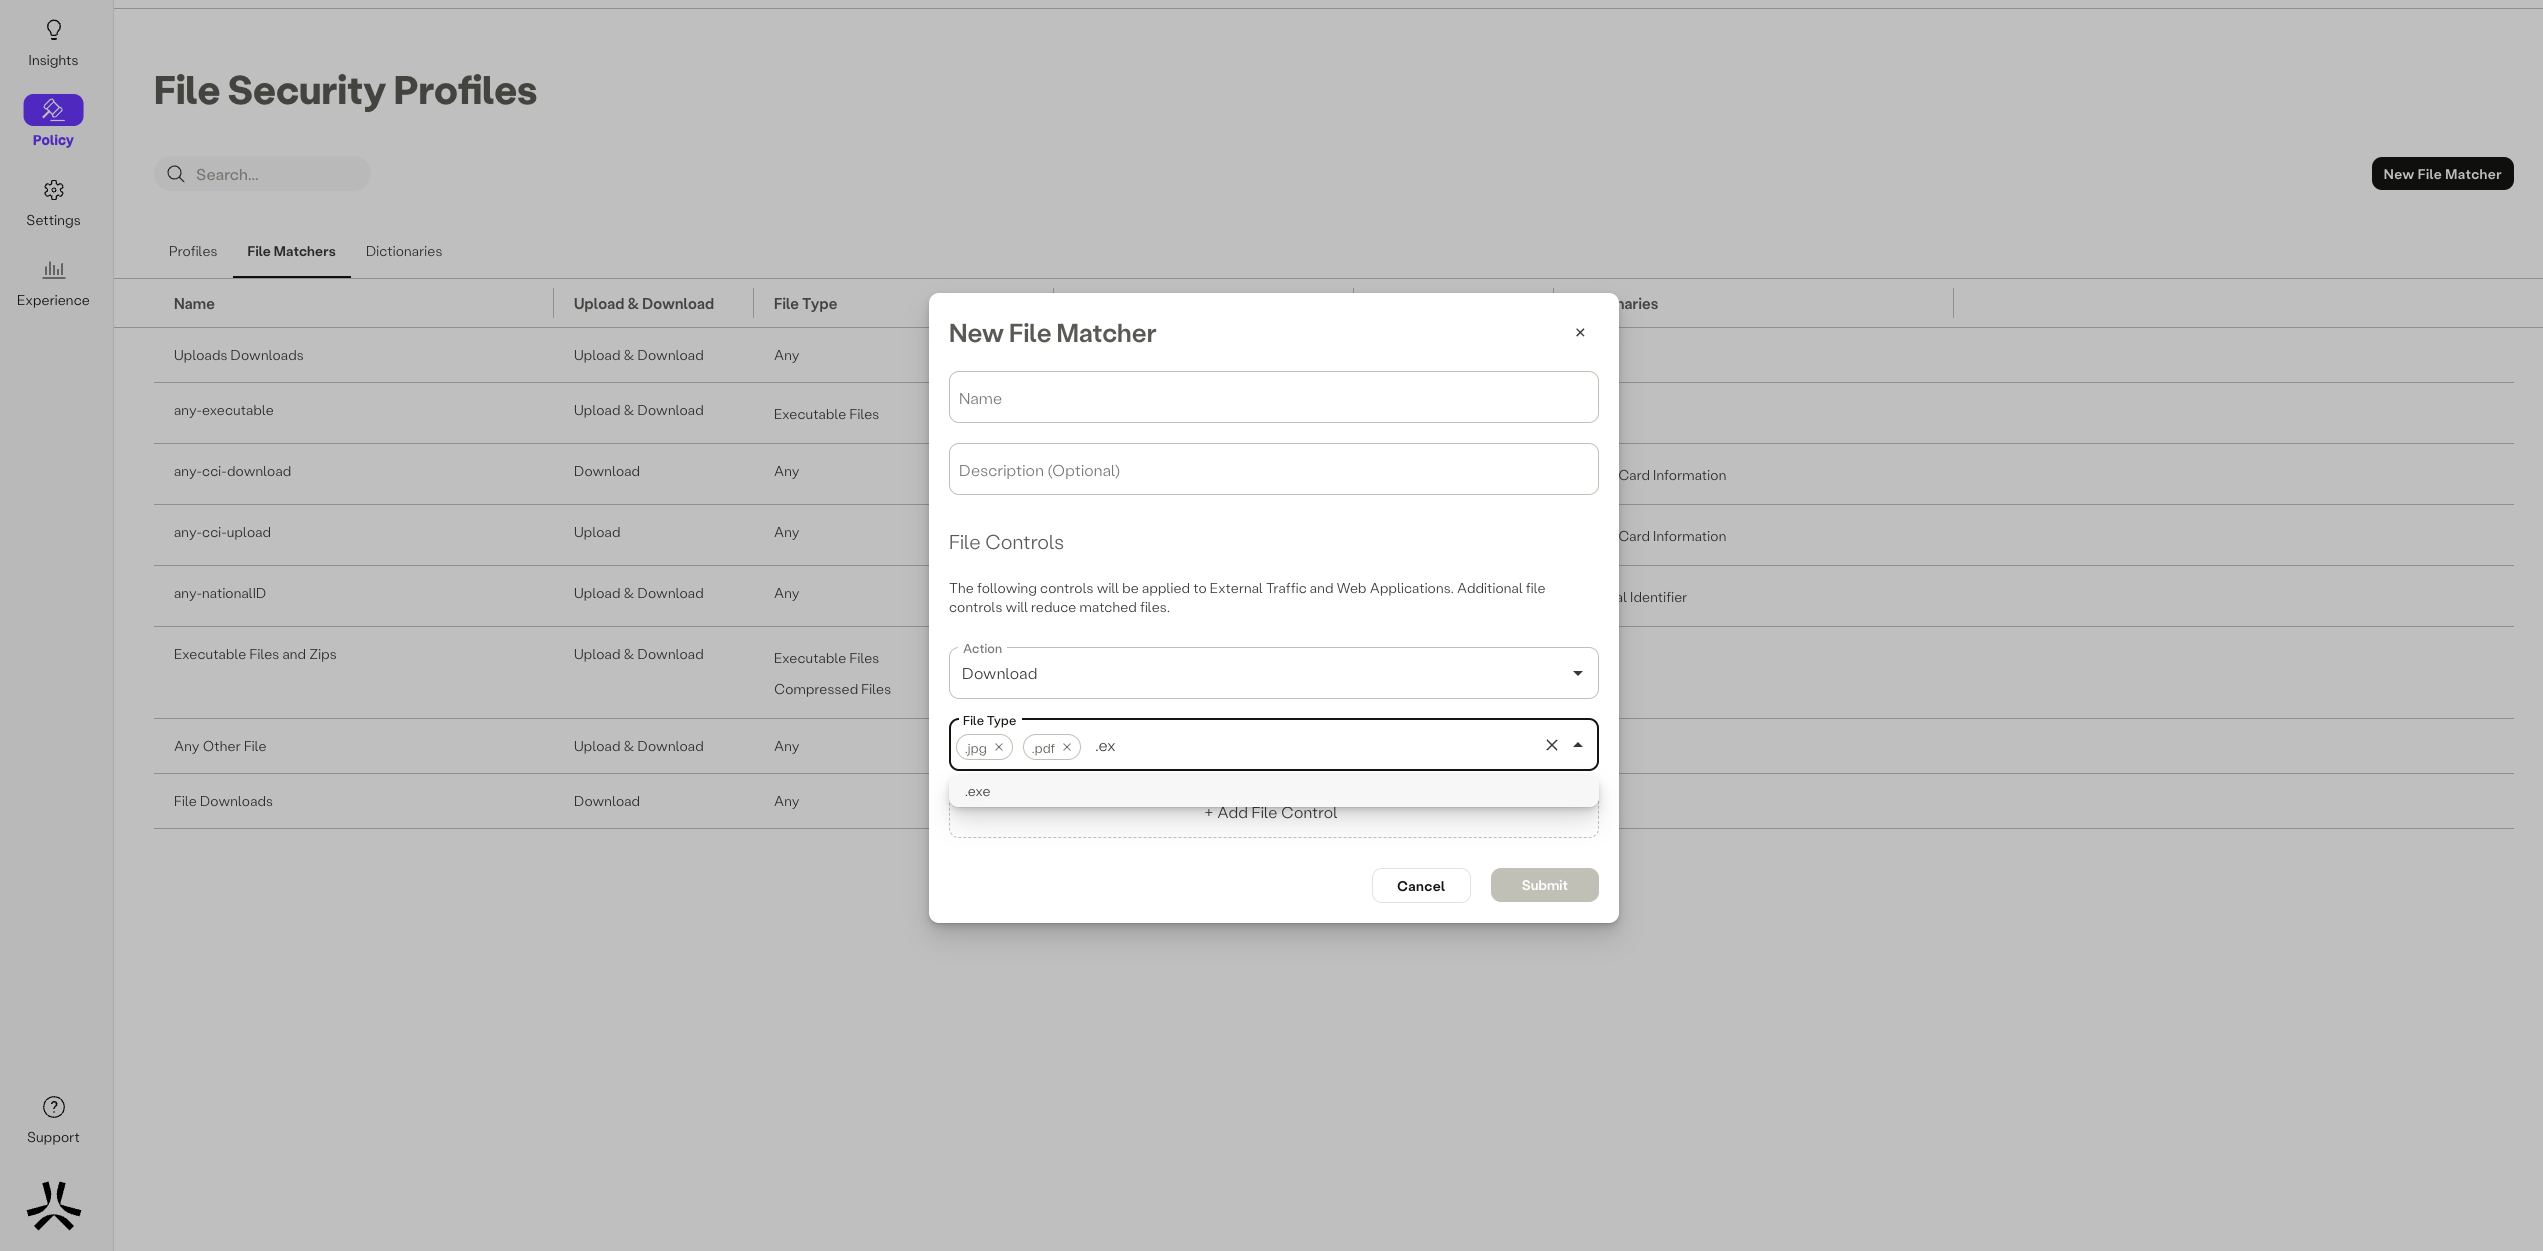Image resolution: width=2543 pixels, height=1251 pixels.
Task: Click the Policy gavel icon
Action: click(53, 110)
